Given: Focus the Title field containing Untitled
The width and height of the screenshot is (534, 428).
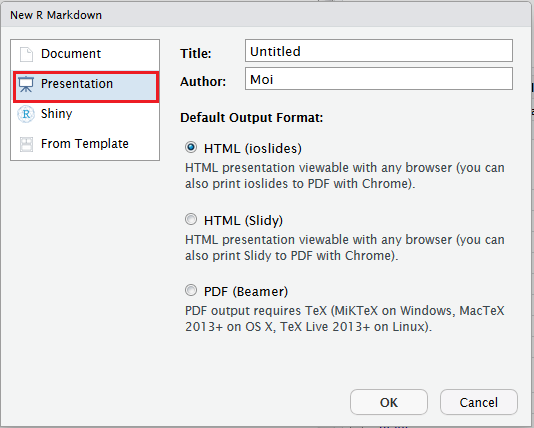Looking at the screenshot, I should [x=379, y=51].
